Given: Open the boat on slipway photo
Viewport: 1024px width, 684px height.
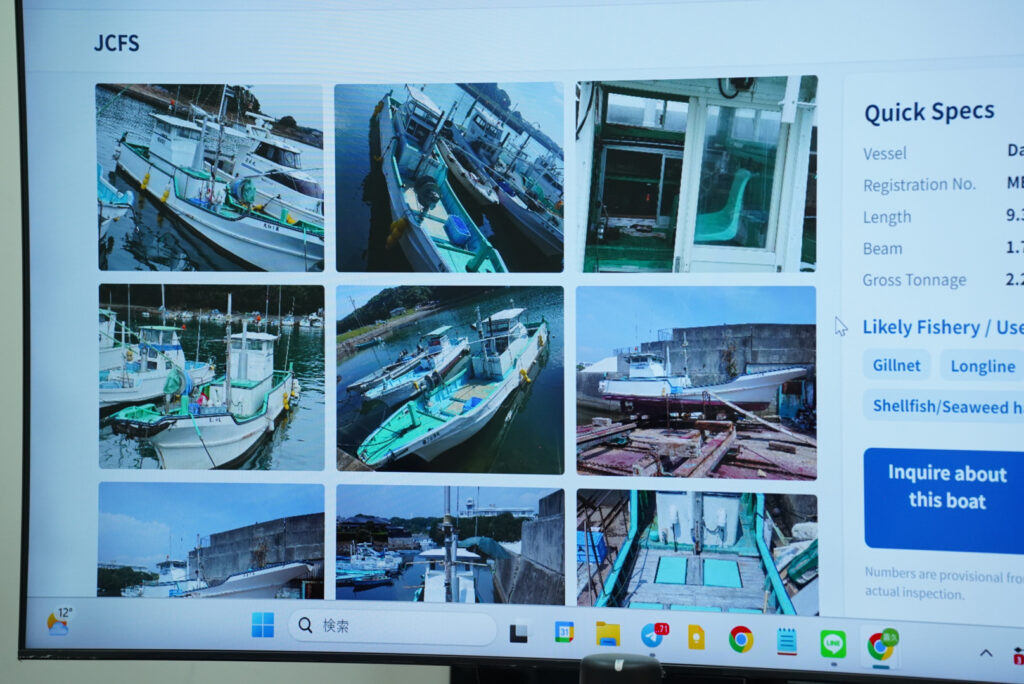Looking at the screenshot, I should [696, 381].
